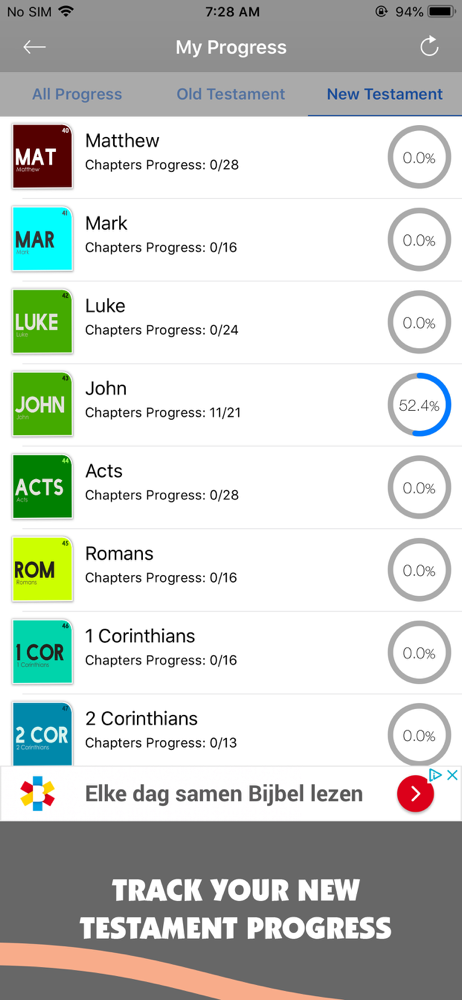Tap the blue 2 COR tile
This screenshot has width=462, height=1000.
(42, 733)
